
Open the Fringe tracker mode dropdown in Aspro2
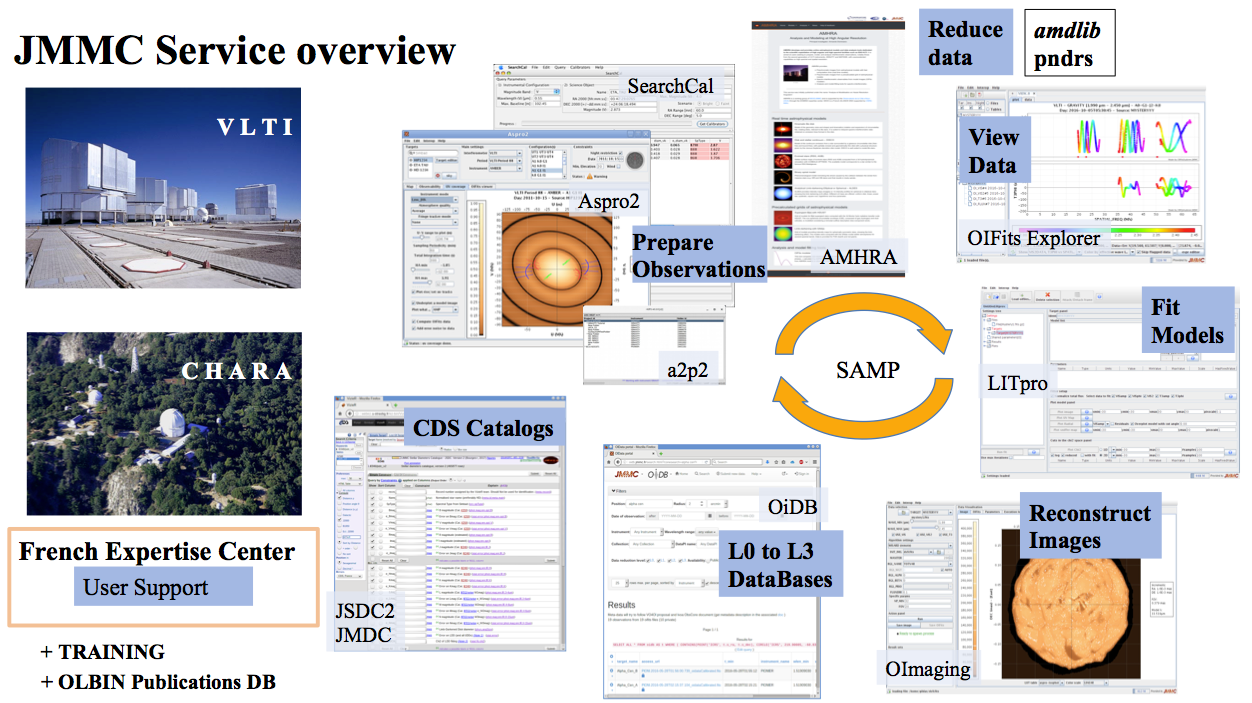[x=434, y=222]
